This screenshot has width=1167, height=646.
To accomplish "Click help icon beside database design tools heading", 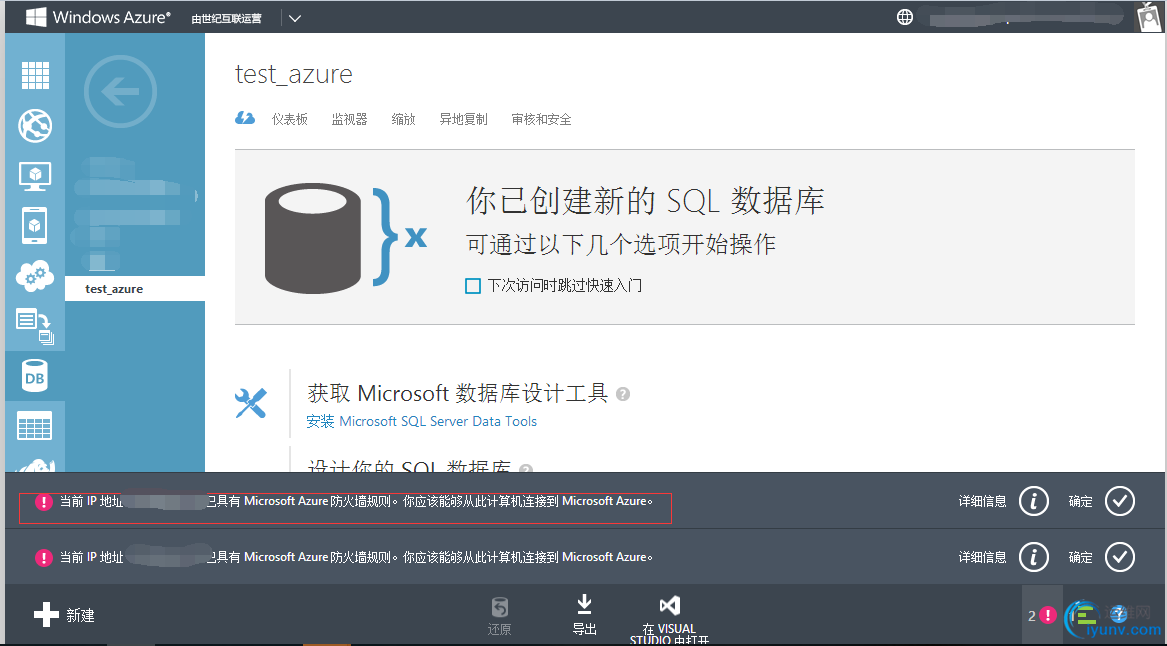I will tap(623, 394).
